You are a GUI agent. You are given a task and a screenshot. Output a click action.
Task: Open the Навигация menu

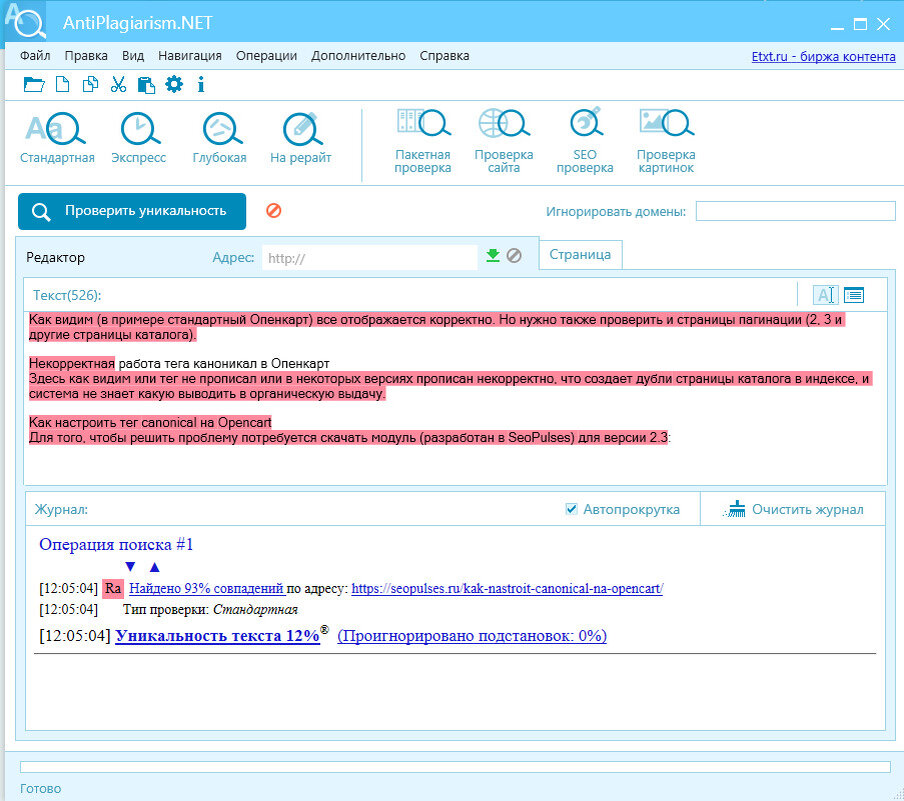pyautogui.click(x=190, y=56)
